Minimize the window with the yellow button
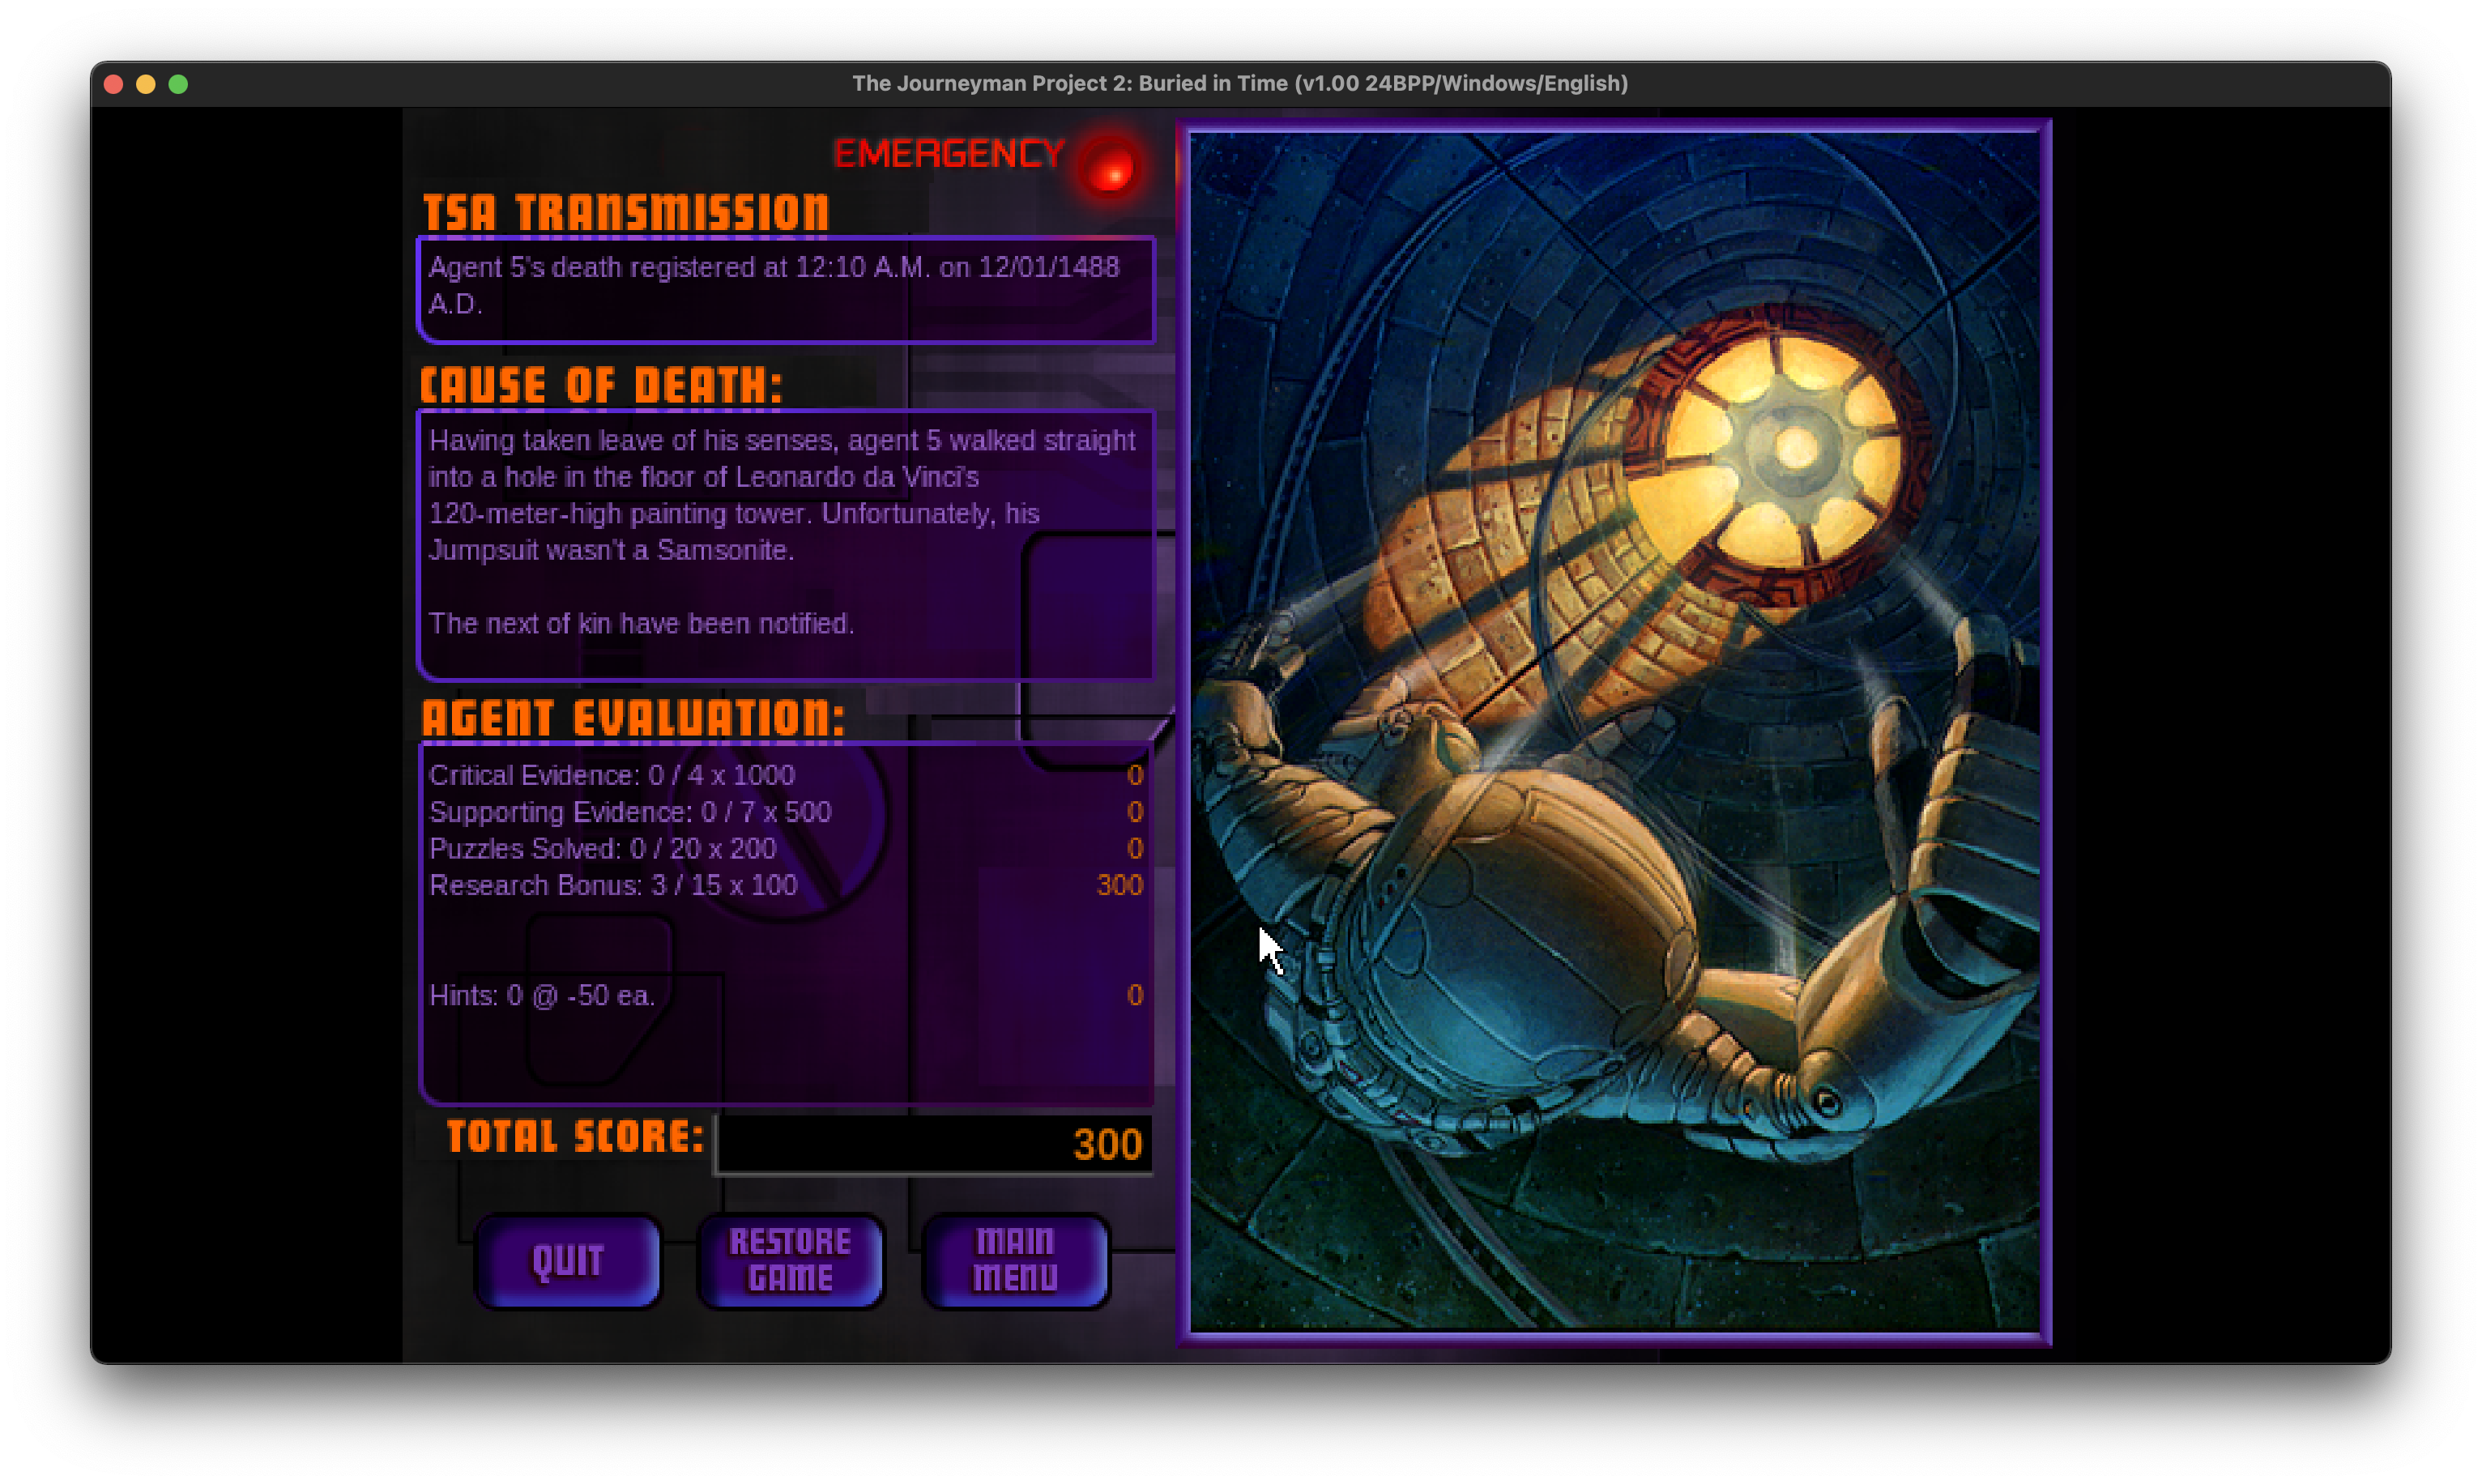The image size is (2482, 1484). (x=146, y=85)
